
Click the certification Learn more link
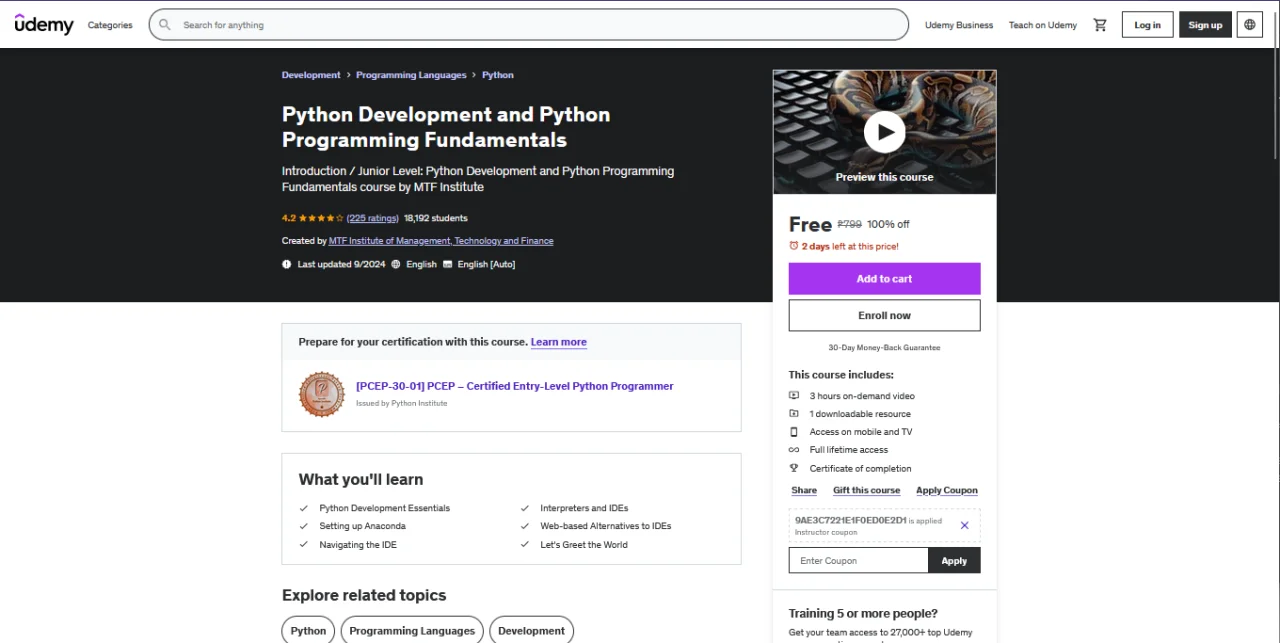(559, 342)
